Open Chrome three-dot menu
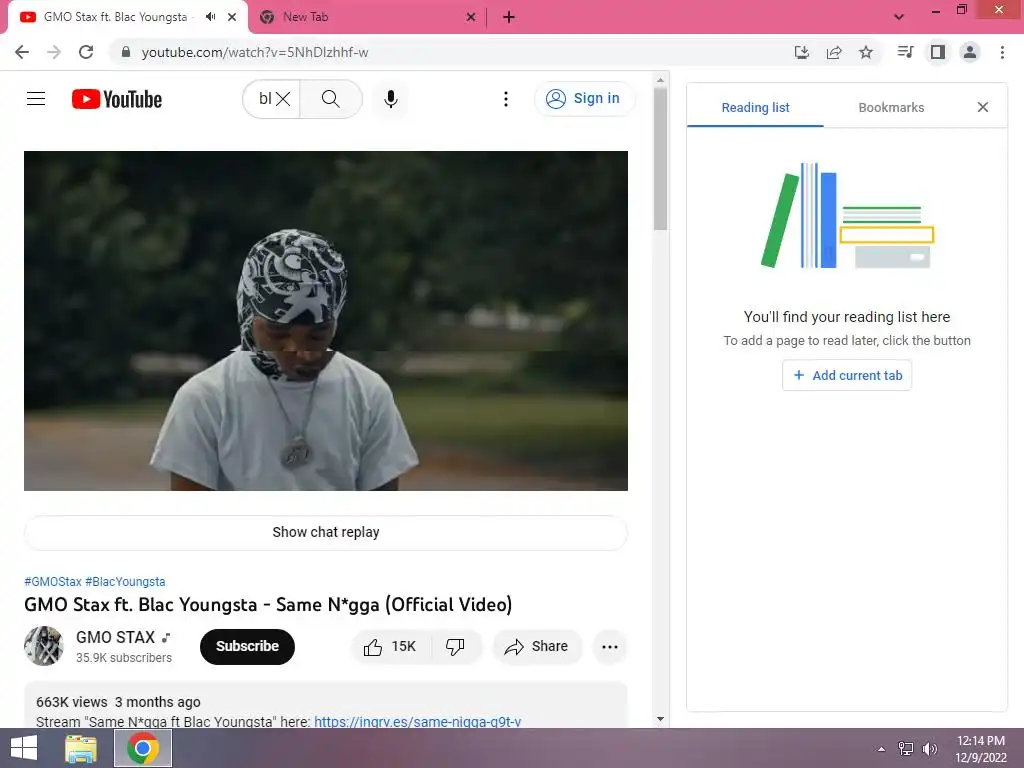 click(x=1002, y=52)
